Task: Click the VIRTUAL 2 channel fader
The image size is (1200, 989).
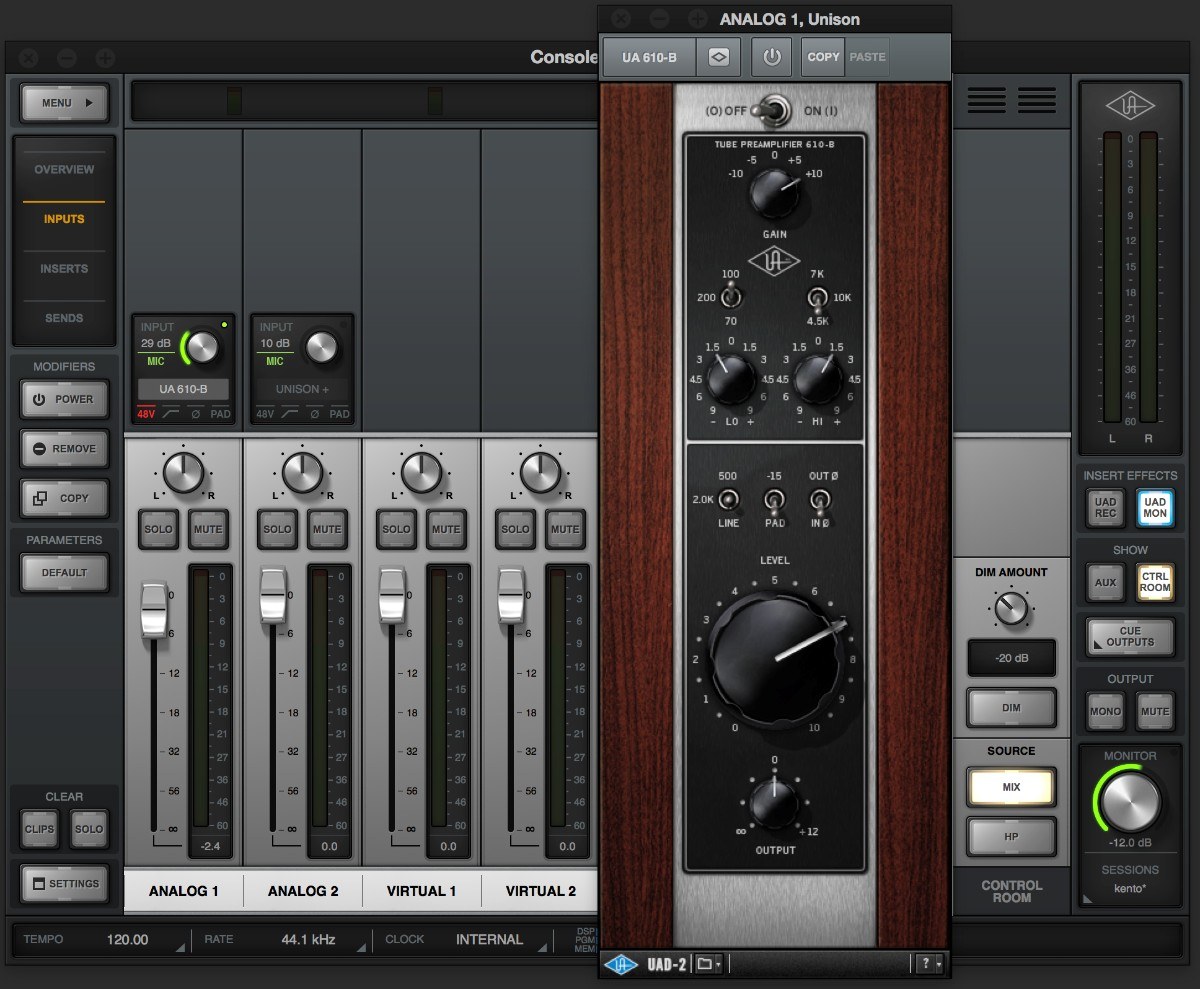Action: (x=511, y=595)
